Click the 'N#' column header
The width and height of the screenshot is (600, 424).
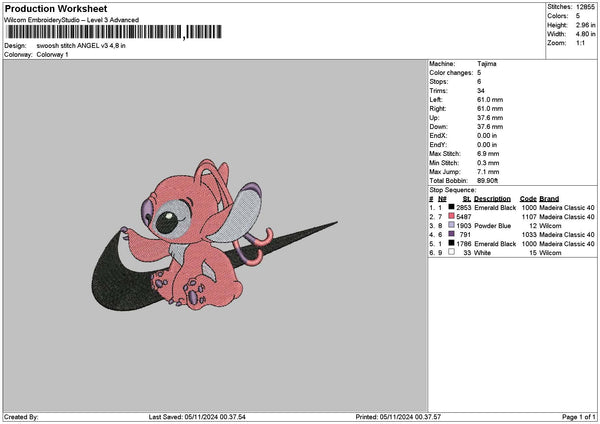[442, 199]
